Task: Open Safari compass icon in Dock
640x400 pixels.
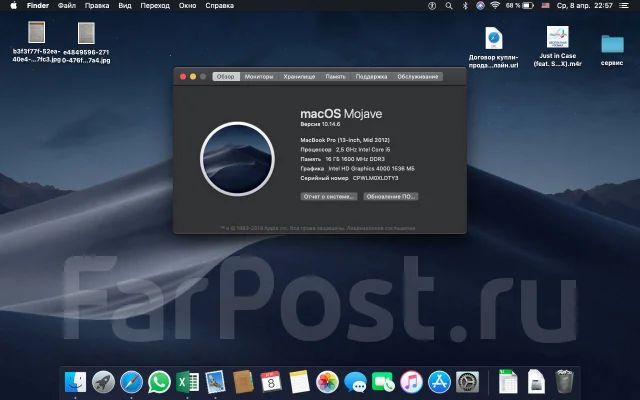Action: coord(131,382)
